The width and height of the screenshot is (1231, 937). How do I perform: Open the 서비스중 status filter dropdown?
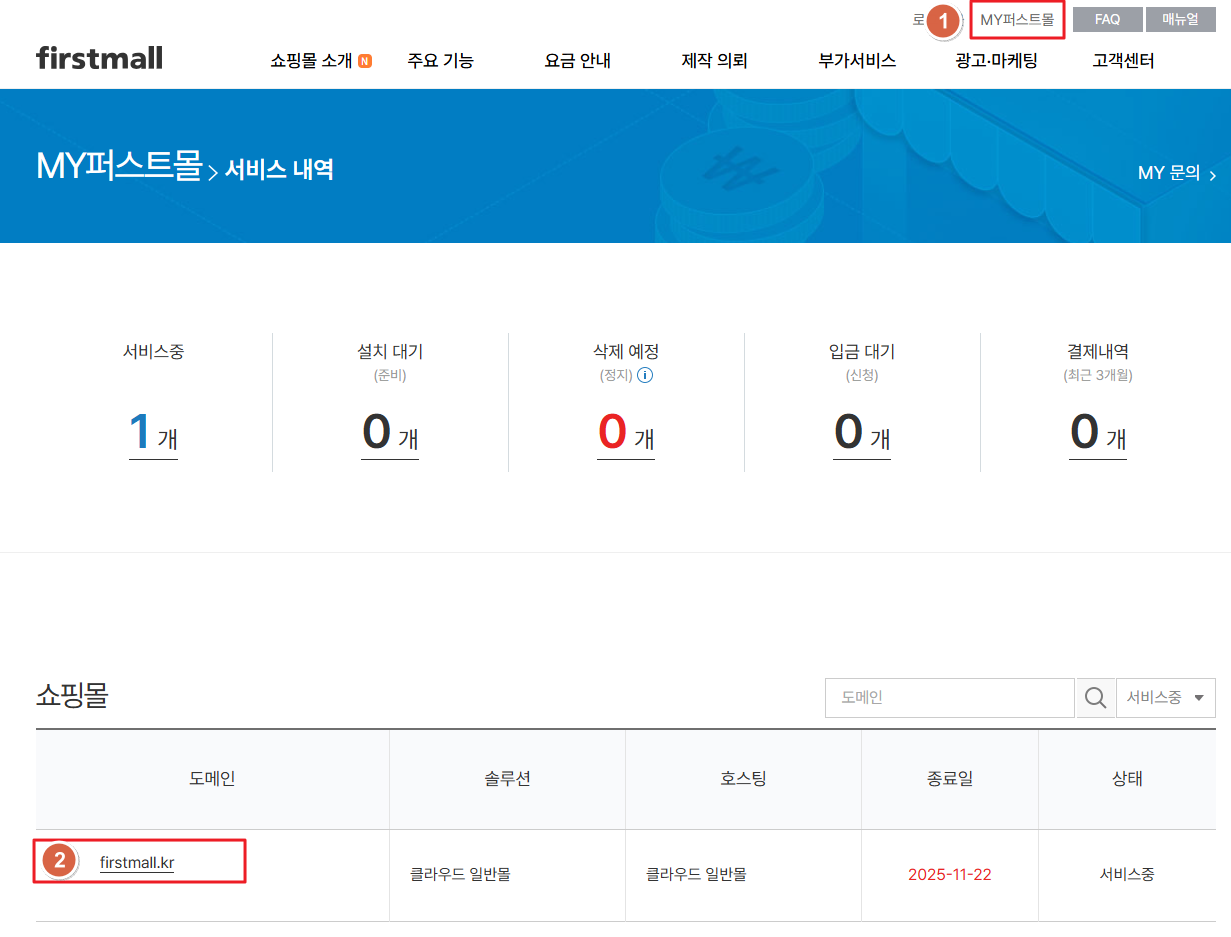tap(1166, 698)
